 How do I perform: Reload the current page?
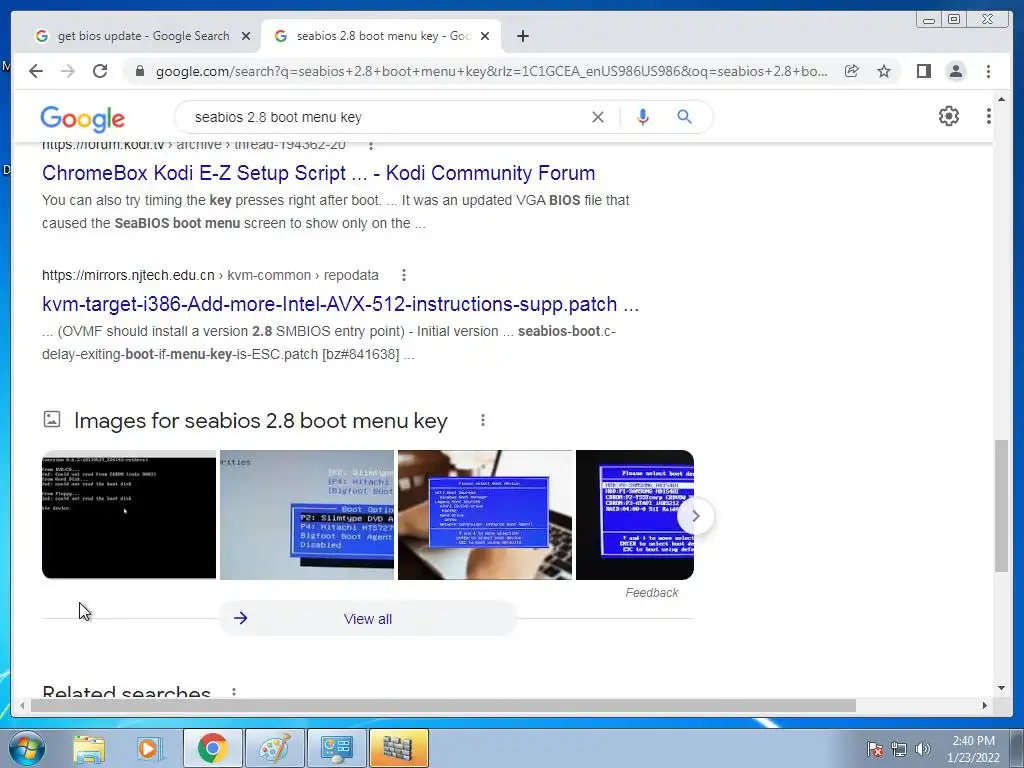point(100,71)
